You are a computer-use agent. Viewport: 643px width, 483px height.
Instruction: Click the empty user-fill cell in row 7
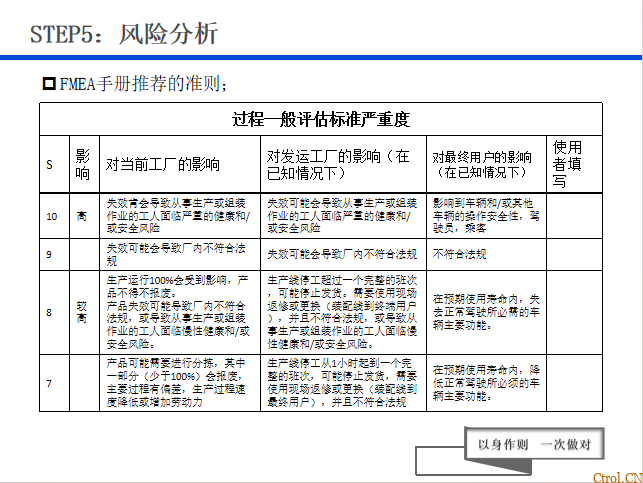click(574, 383)
